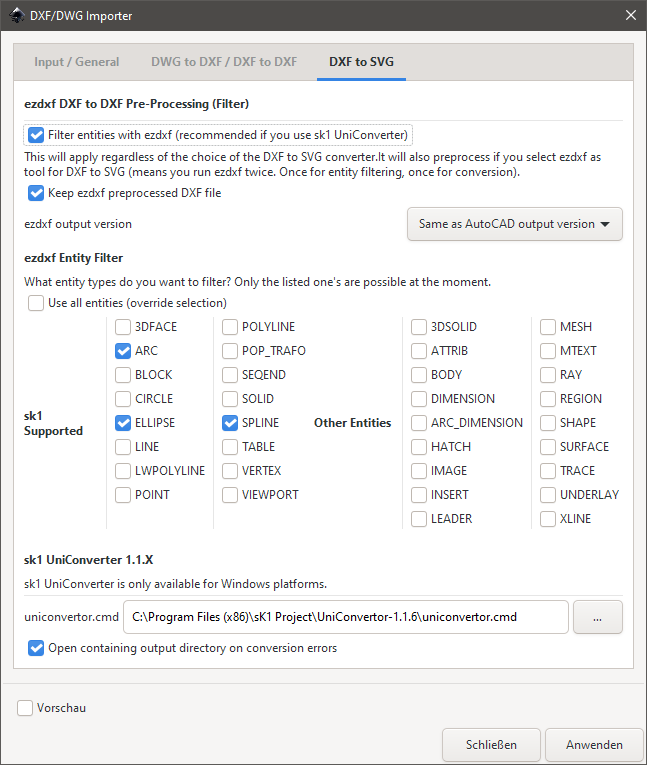
Task: Tick the CIRCLE entity checkbox
Action: (x=123, y=399)
